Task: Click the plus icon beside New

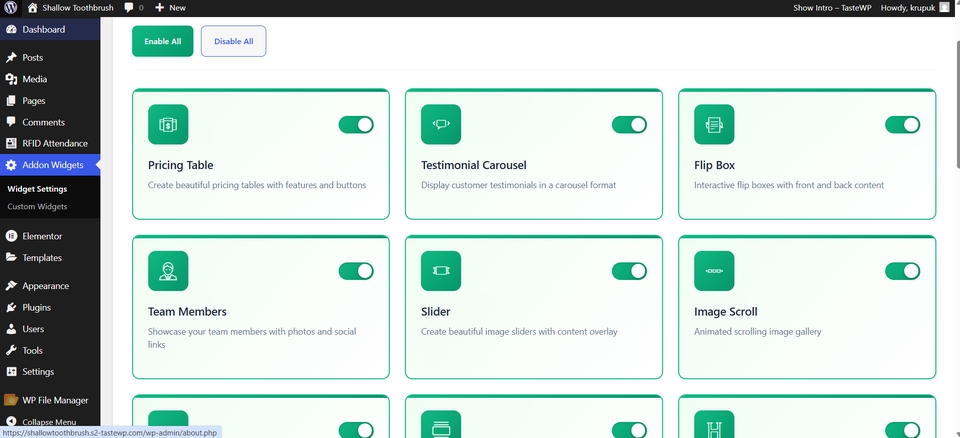Action: 159,8
